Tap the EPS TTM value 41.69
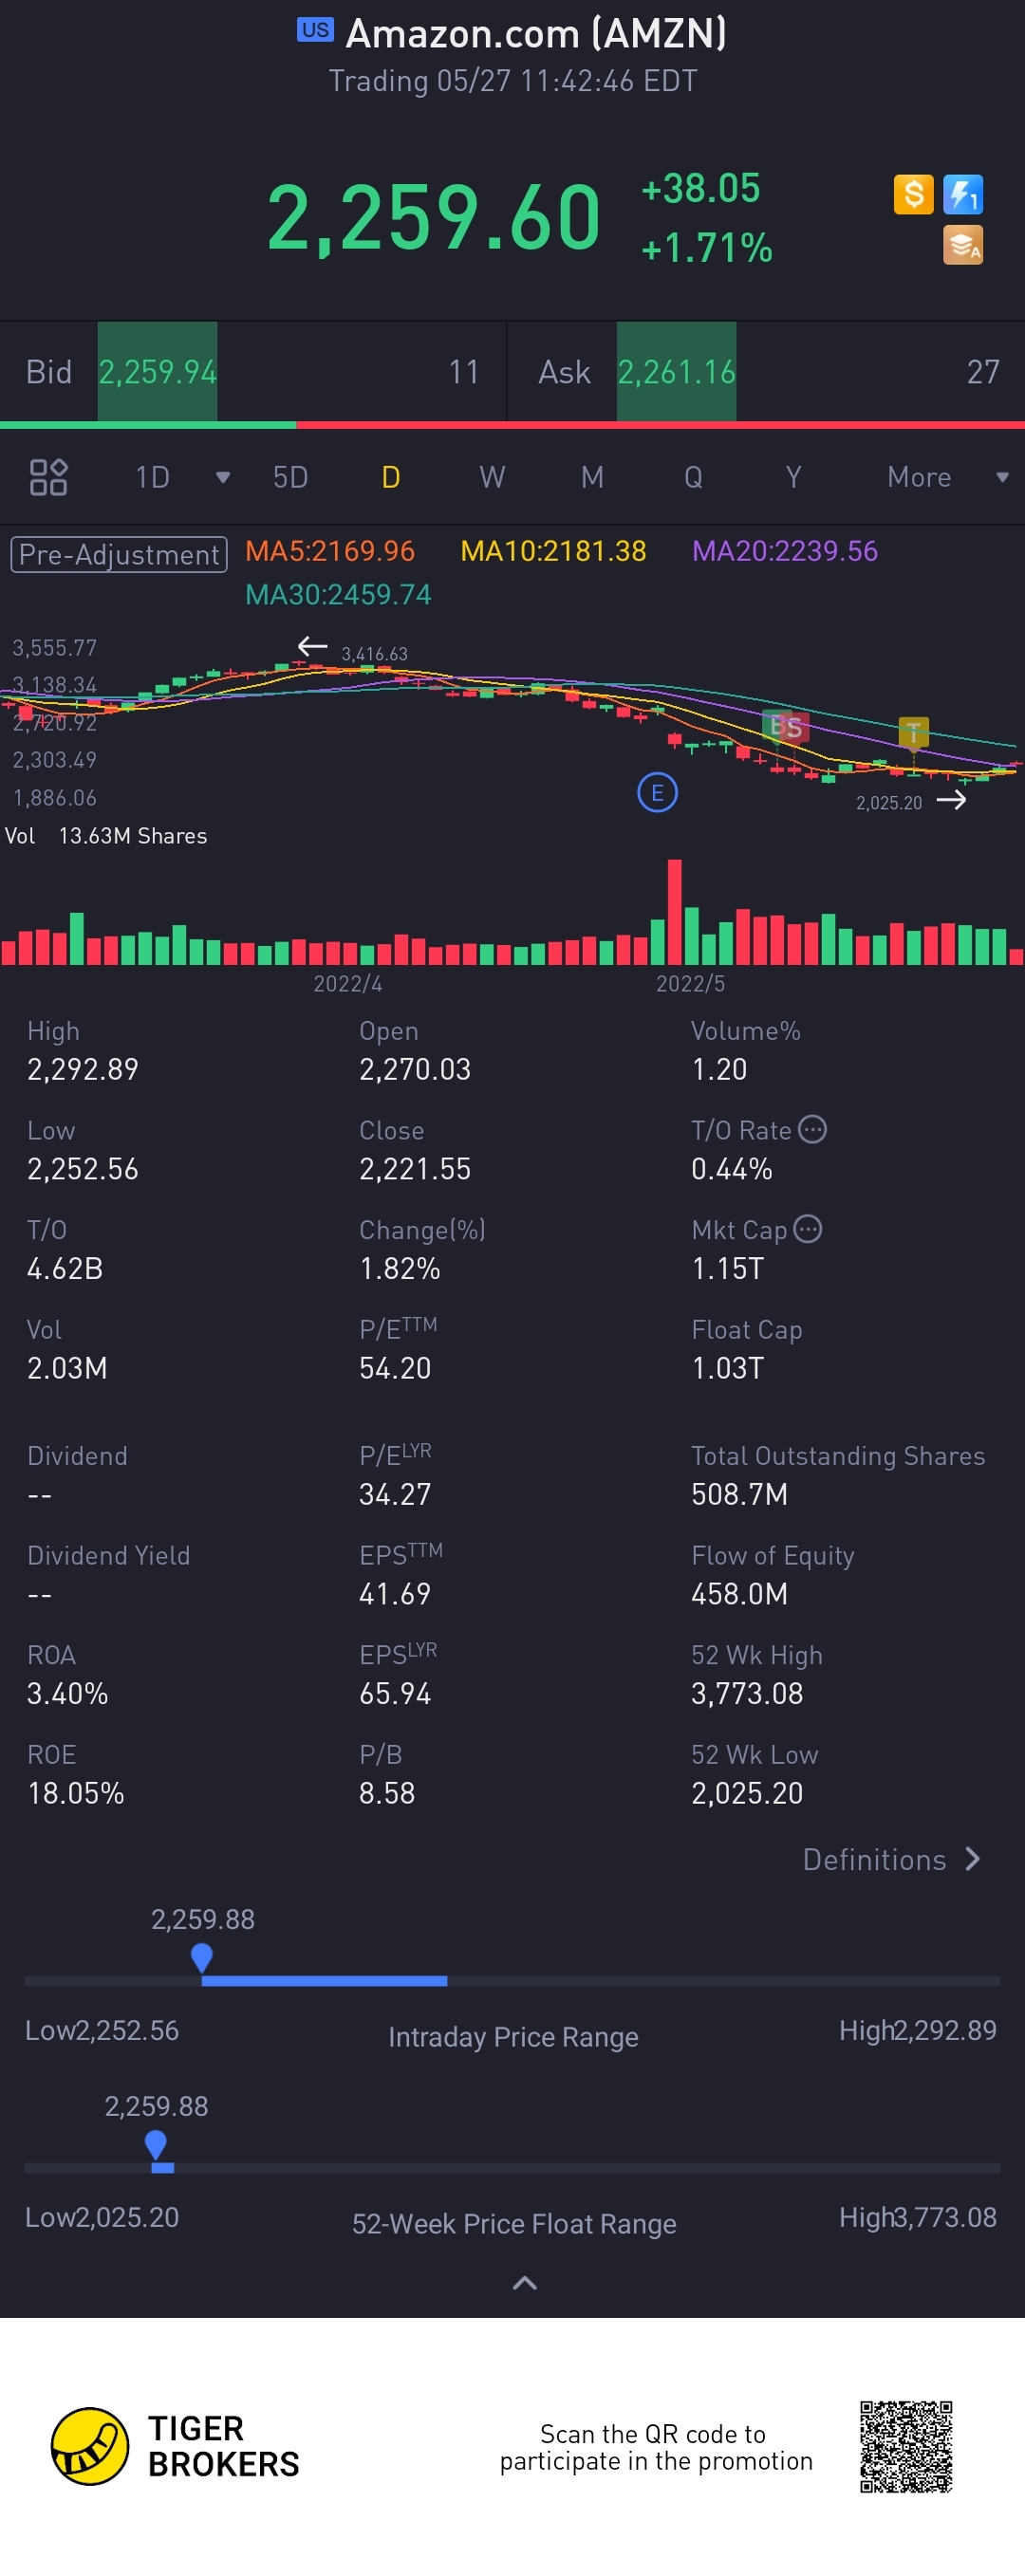 coord(395,1593)
